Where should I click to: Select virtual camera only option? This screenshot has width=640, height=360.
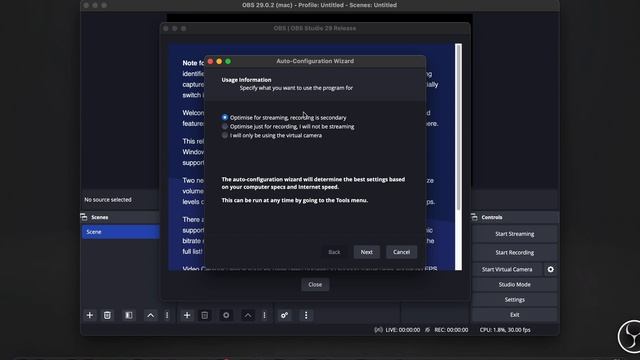pyautogui.click(x=272, y=136)
